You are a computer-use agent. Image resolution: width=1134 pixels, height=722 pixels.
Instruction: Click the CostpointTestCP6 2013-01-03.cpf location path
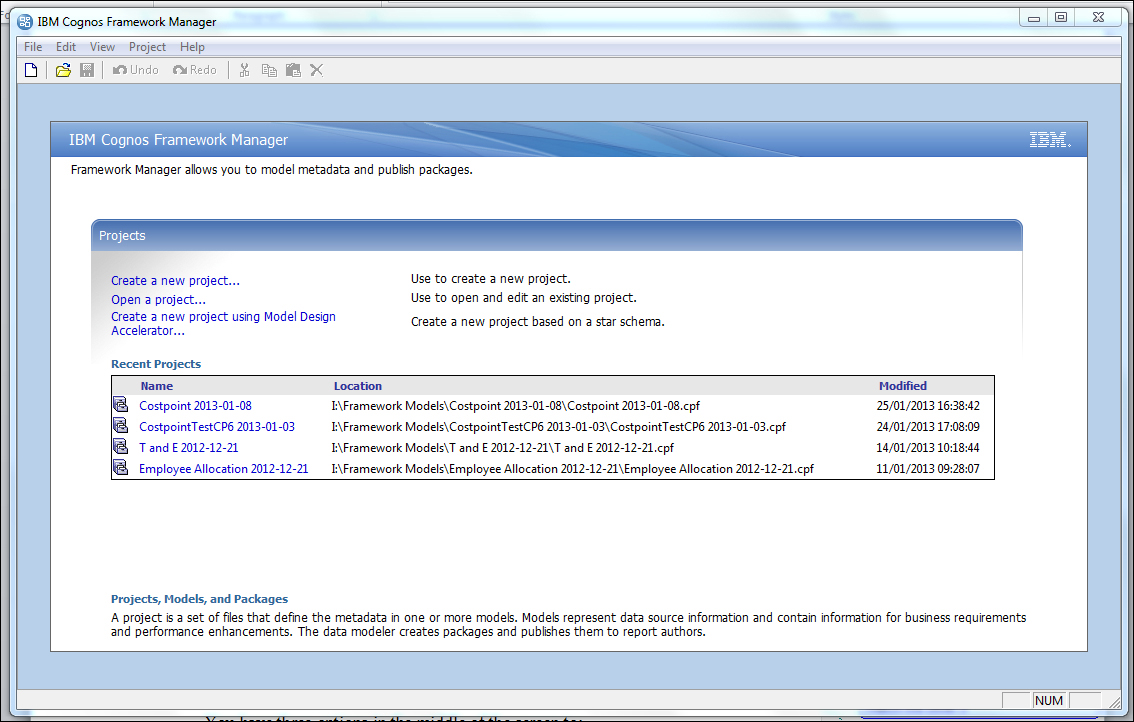(558, 427)
